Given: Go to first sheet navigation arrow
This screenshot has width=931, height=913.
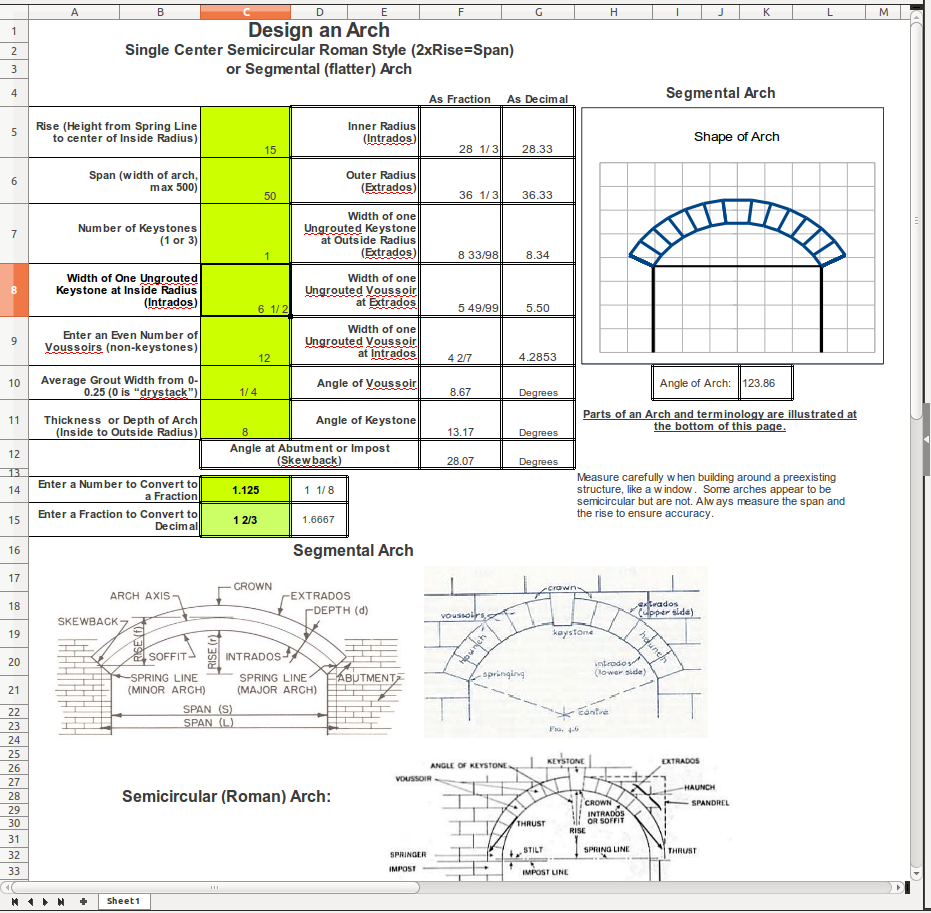Looking at the screenshot, I should pyautogui.click(x=15, y=901).
